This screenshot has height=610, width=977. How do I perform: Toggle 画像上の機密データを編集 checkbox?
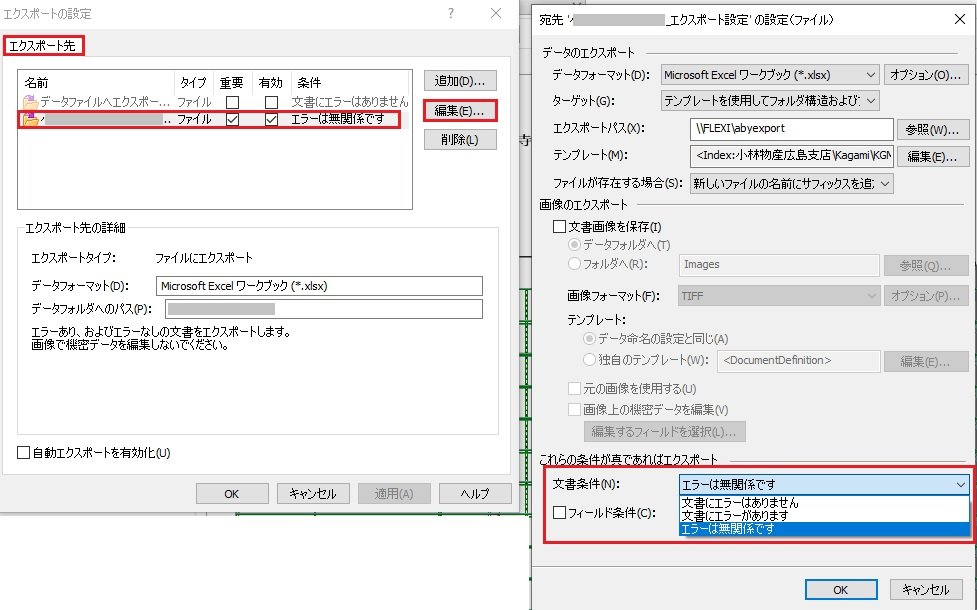[x=574, y=409]
